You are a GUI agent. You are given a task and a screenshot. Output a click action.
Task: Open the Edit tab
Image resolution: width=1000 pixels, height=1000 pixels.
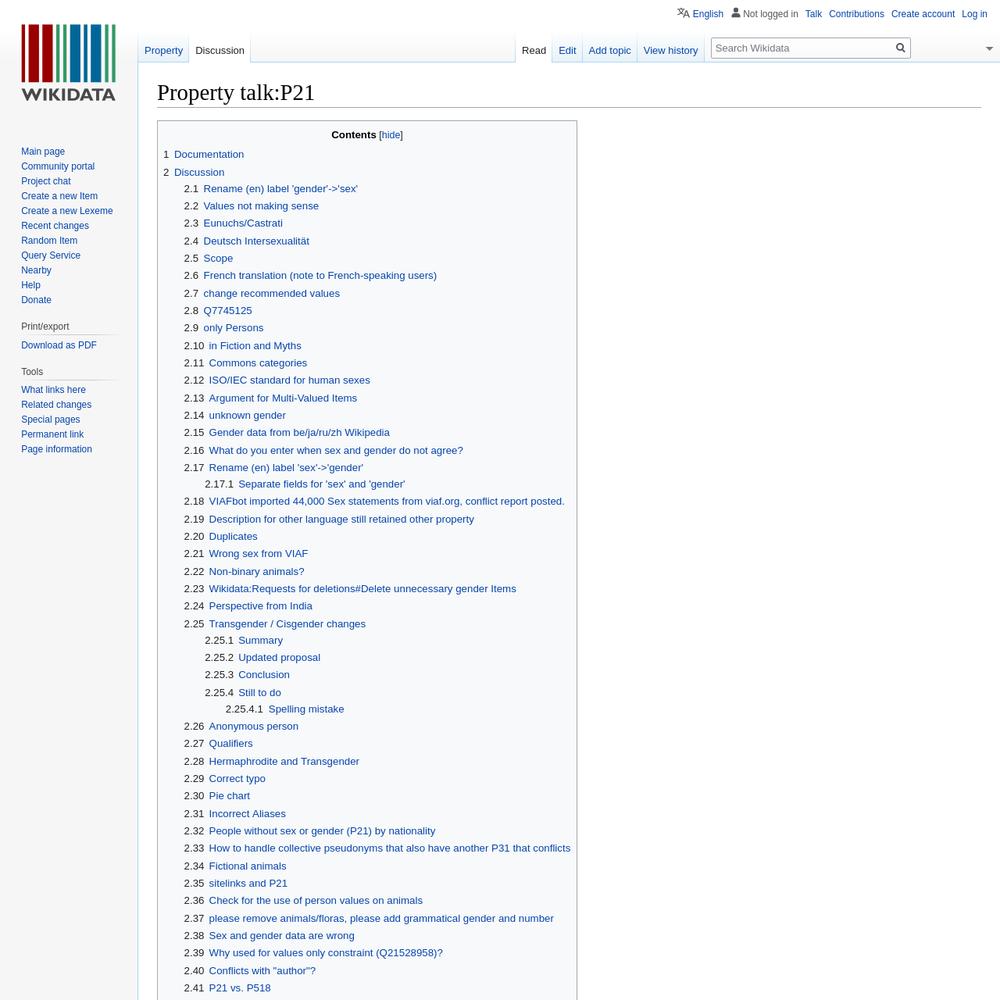coord(567,50)
